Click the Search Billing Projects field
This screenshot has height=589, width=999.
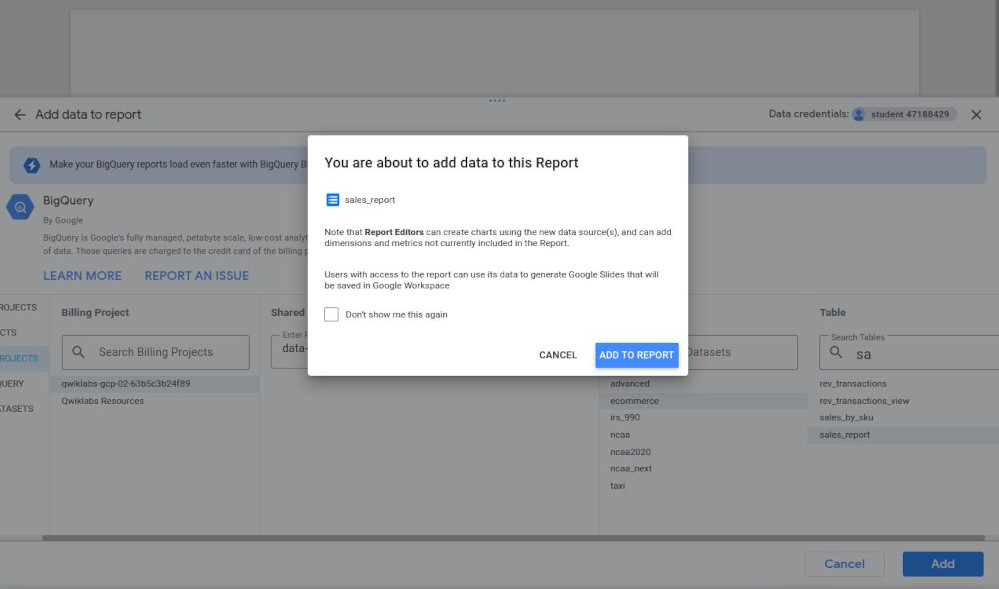(x=155, y=353)
